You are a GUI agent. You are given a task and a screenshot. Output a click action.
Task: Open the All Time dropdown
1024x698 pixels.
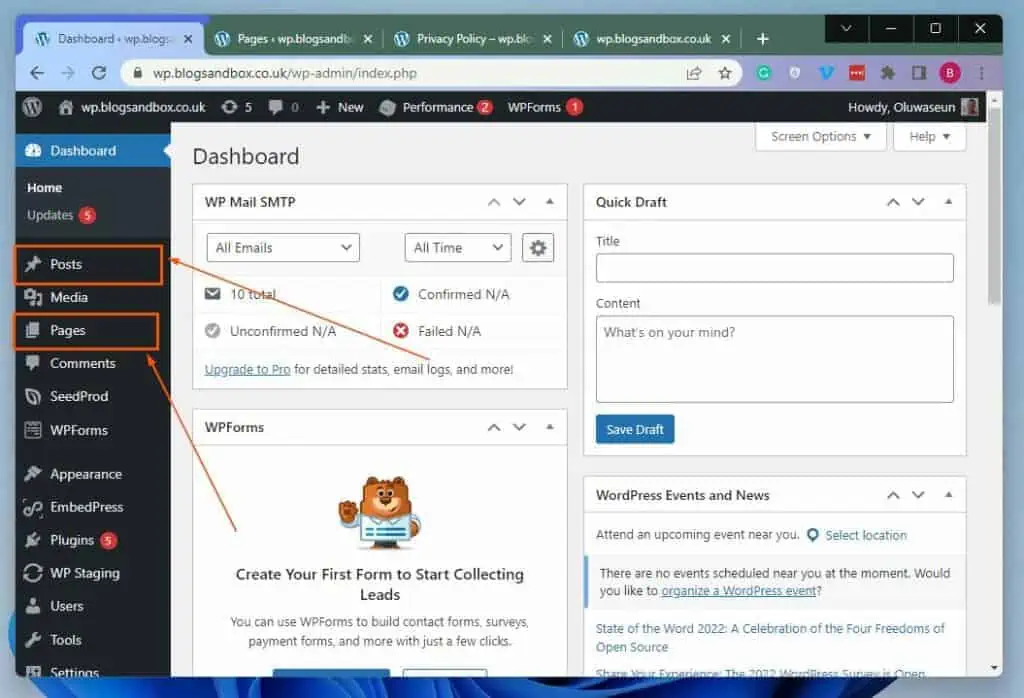click(457, 248)
